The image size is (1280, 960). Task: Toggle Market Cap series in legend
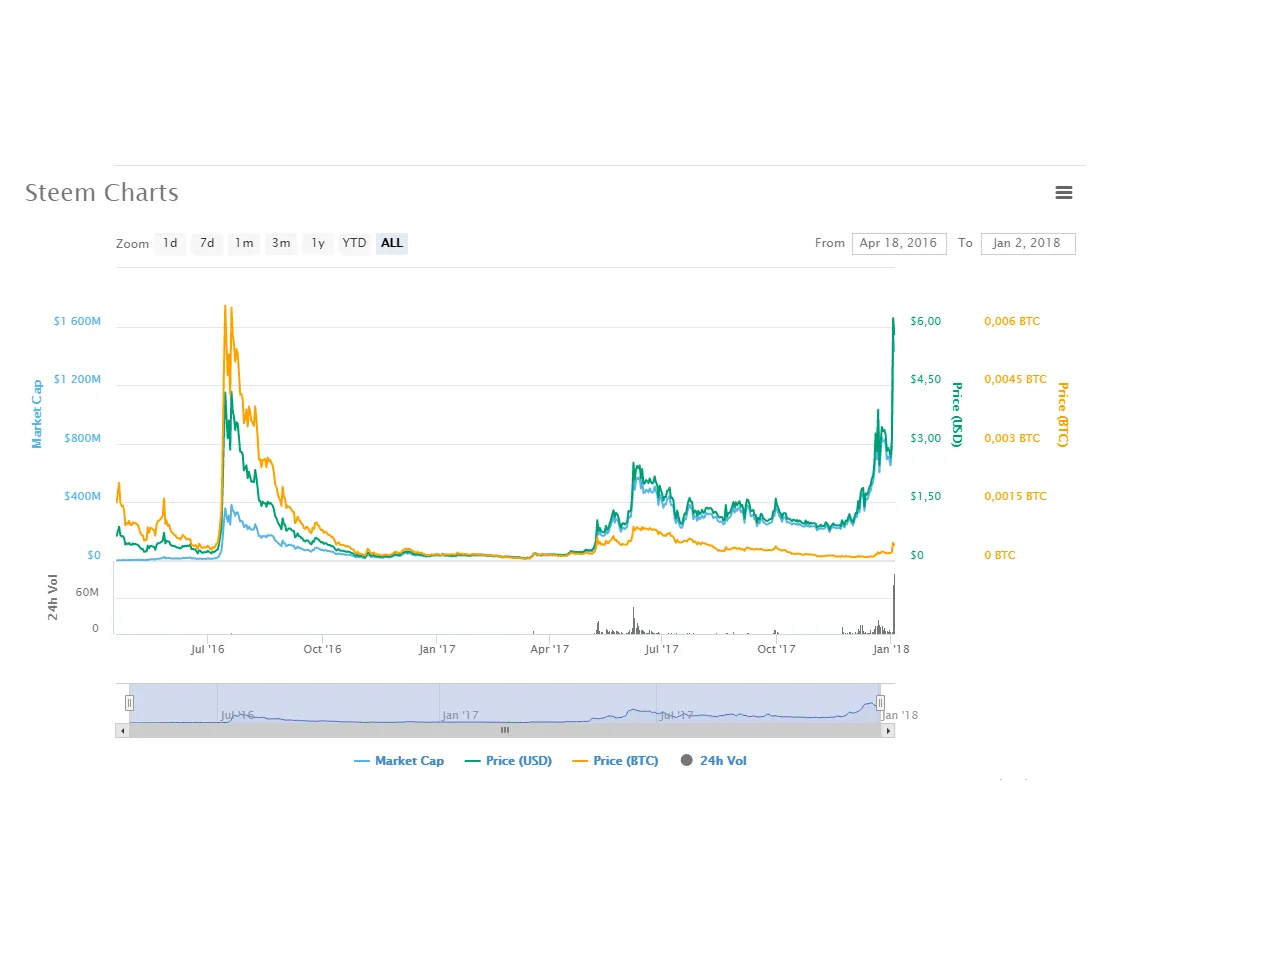(399, 761)
